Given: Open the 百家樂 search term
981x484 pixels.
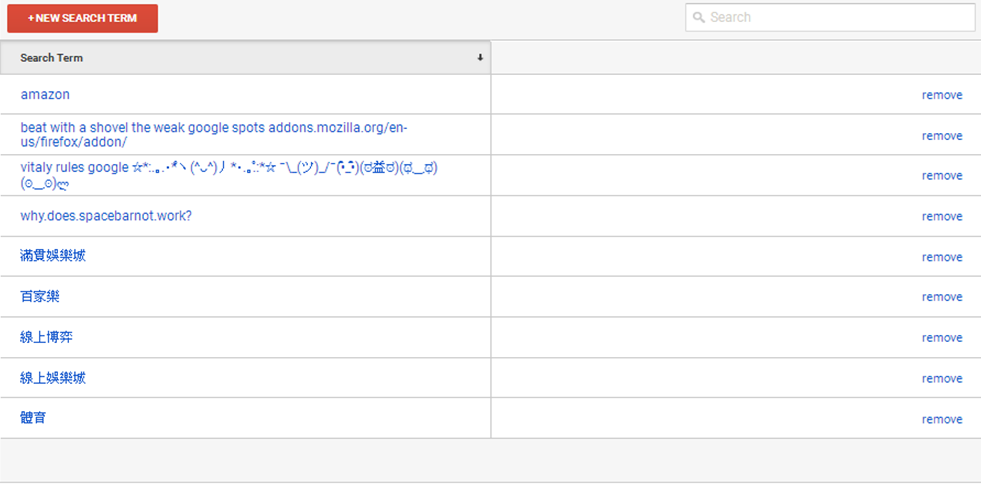Looking at the screenshot, I should point(40,296).
